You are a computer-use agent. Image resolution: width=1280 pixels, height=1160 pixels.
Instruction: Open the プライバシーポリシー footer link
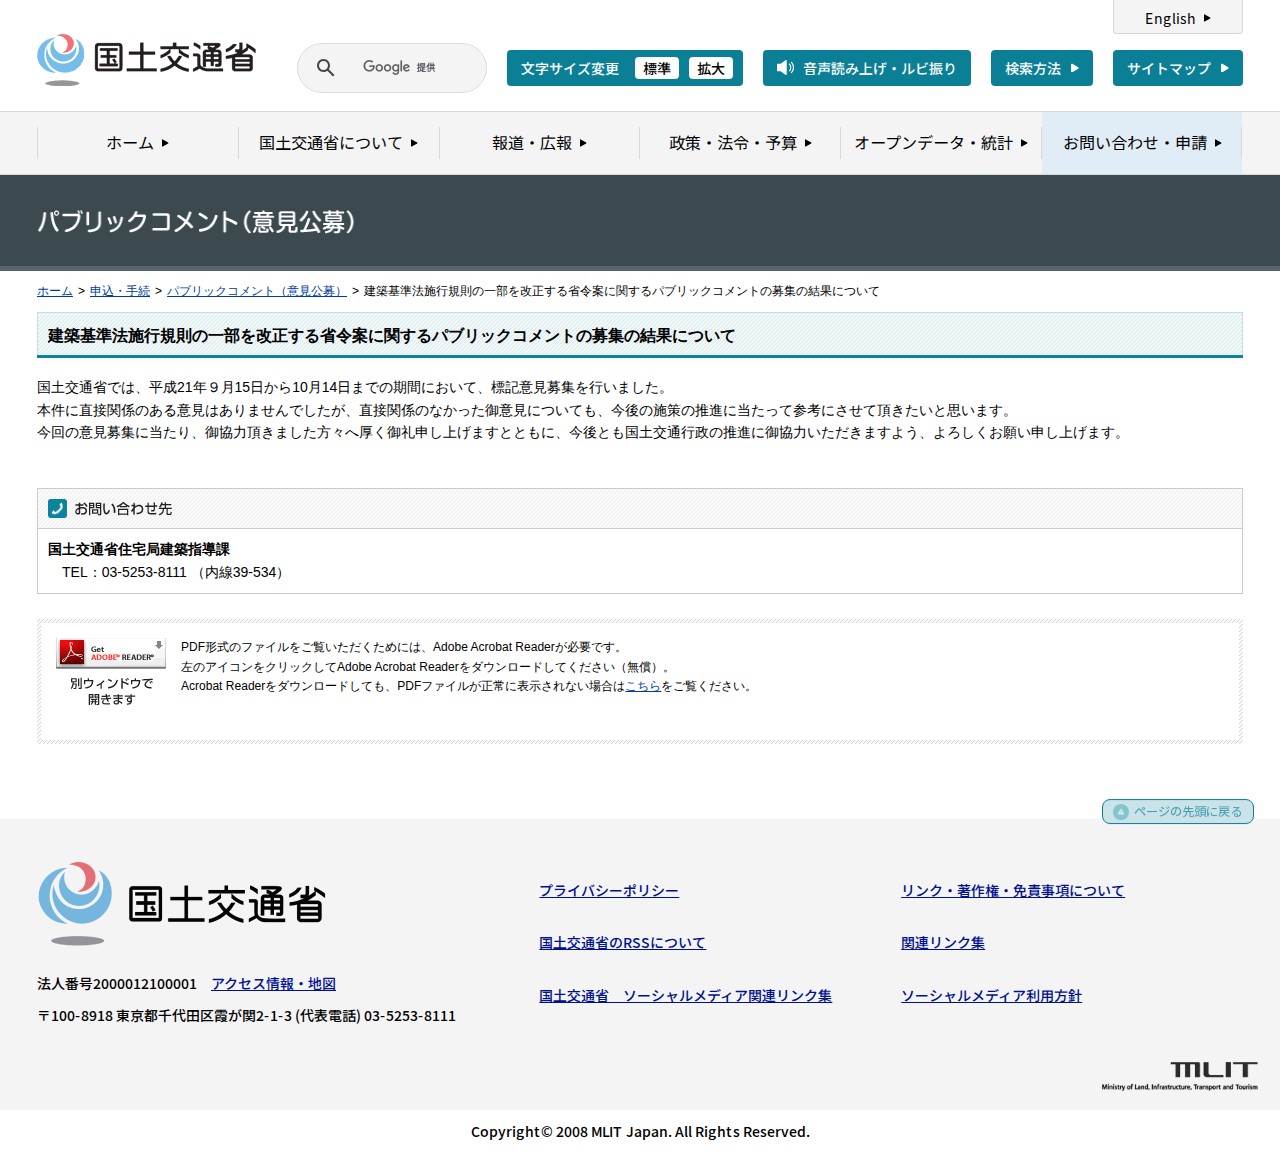609,891
